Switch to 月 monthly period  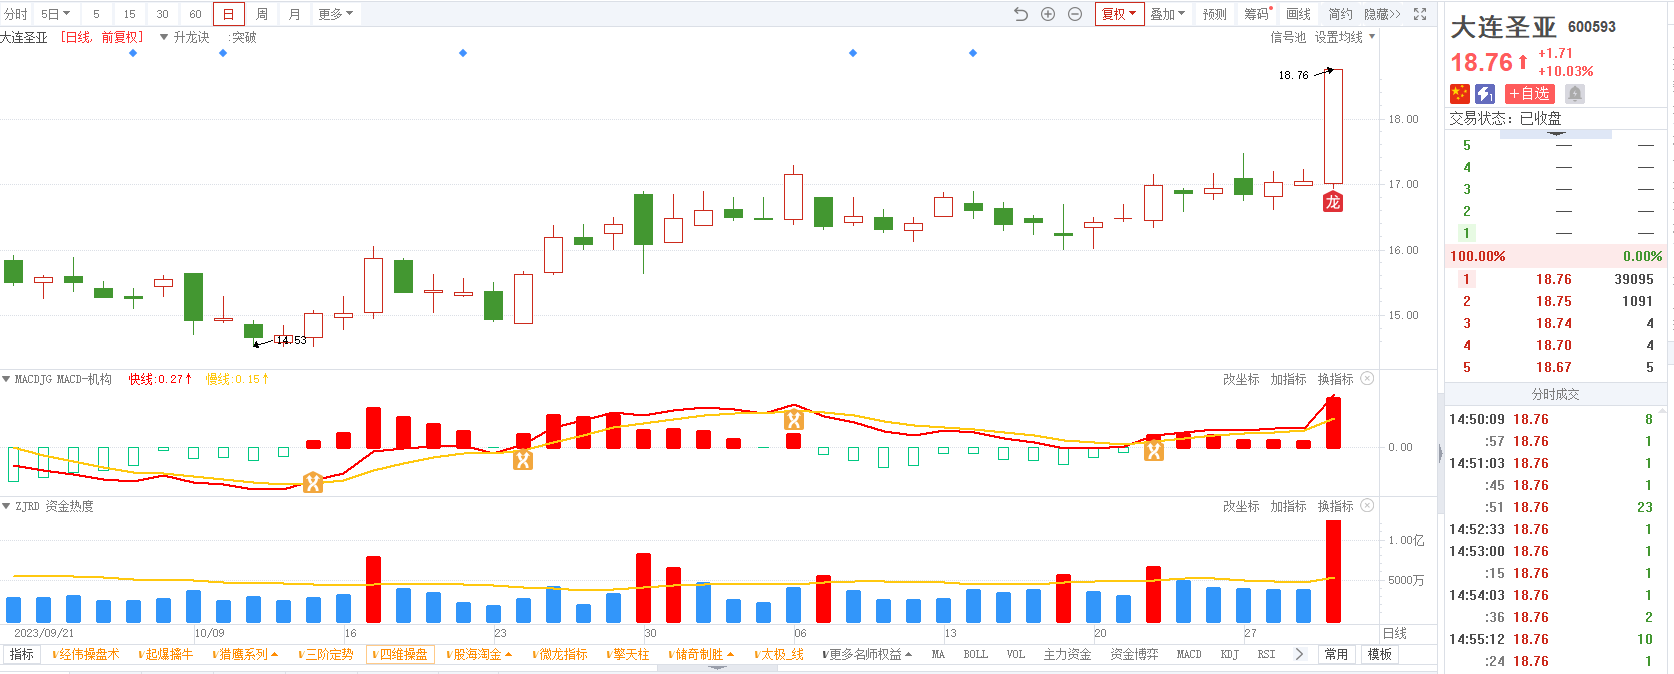tap(294, 14)
